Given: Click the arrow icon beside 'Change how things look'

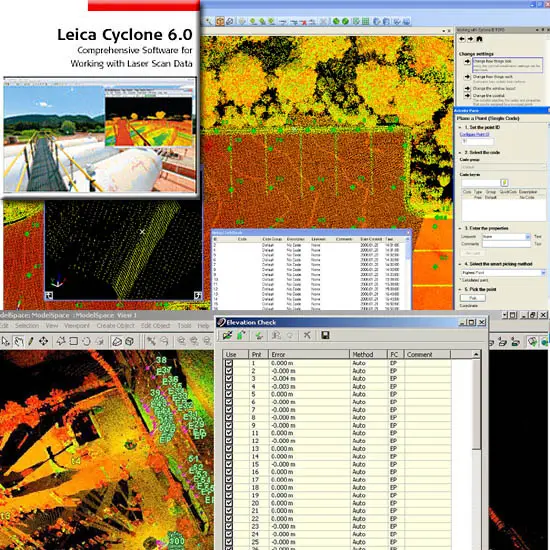Looking at the screenshot, I should click(467, 62).
